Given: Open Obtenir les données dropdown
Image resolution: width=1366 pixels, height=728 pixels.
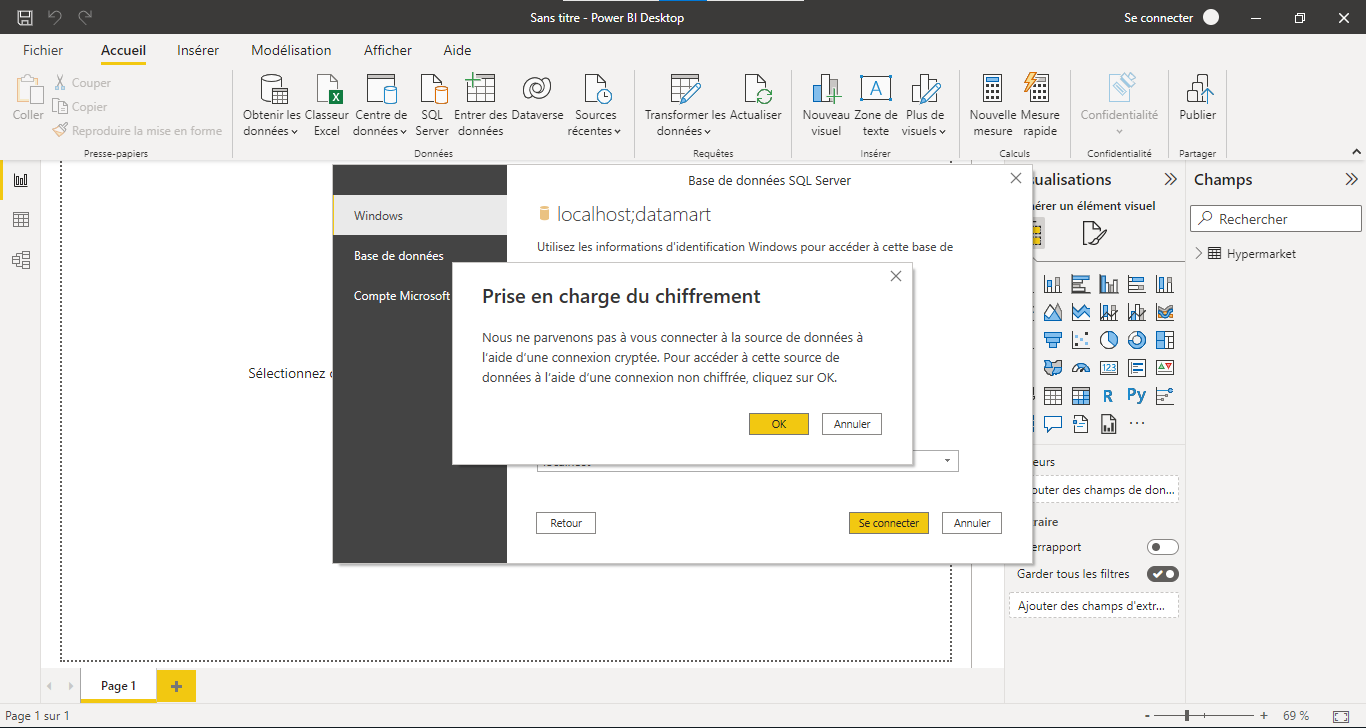Looking at the screenshot, I should point(271,104).
